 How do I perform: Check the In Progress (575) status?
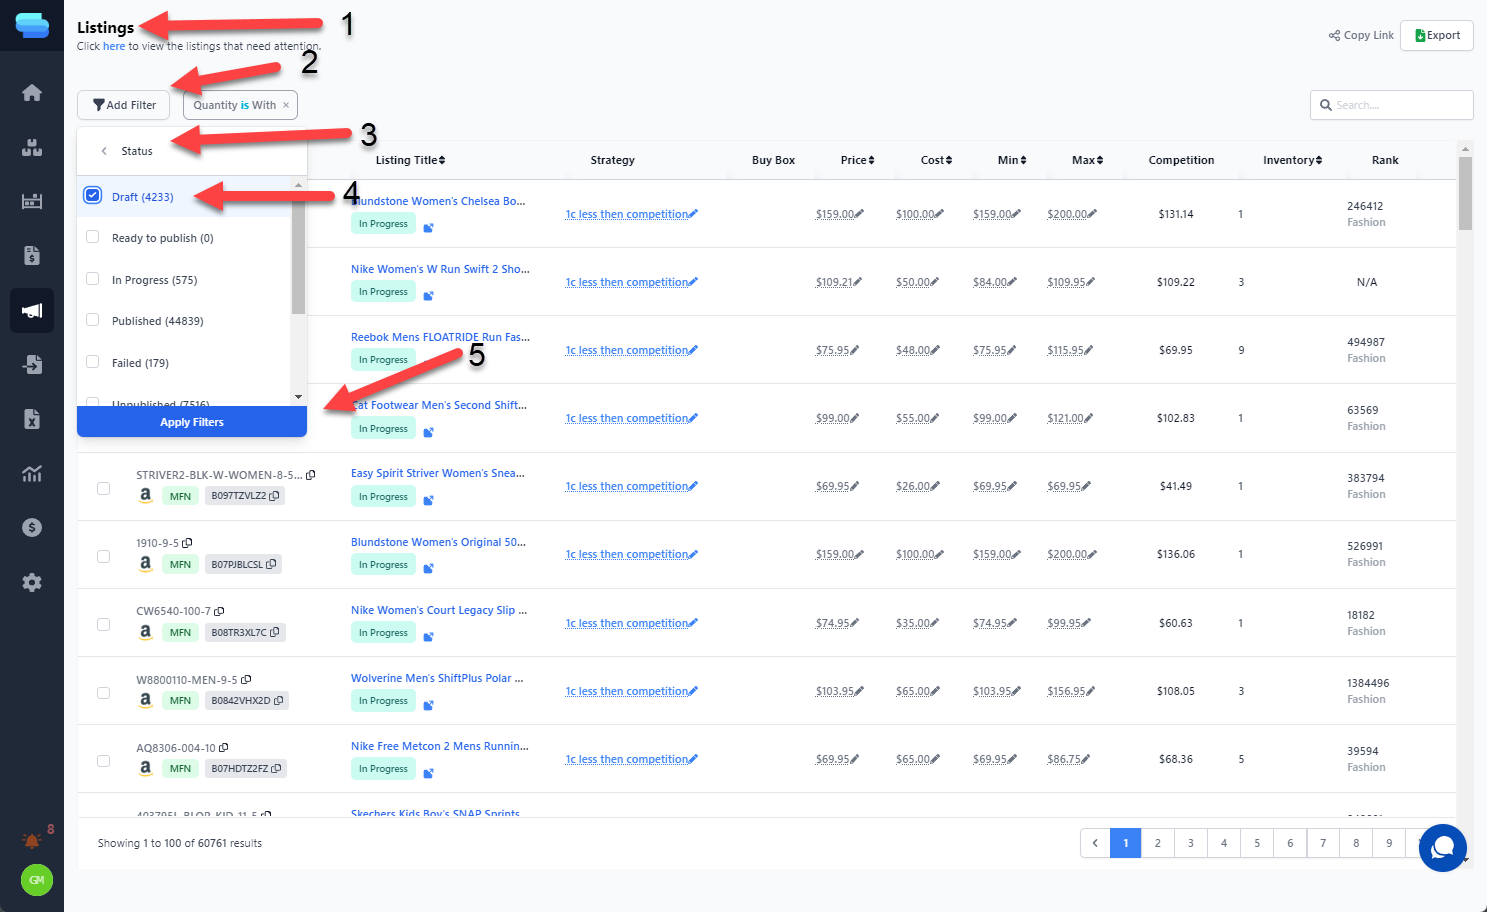tap(93, 279)
